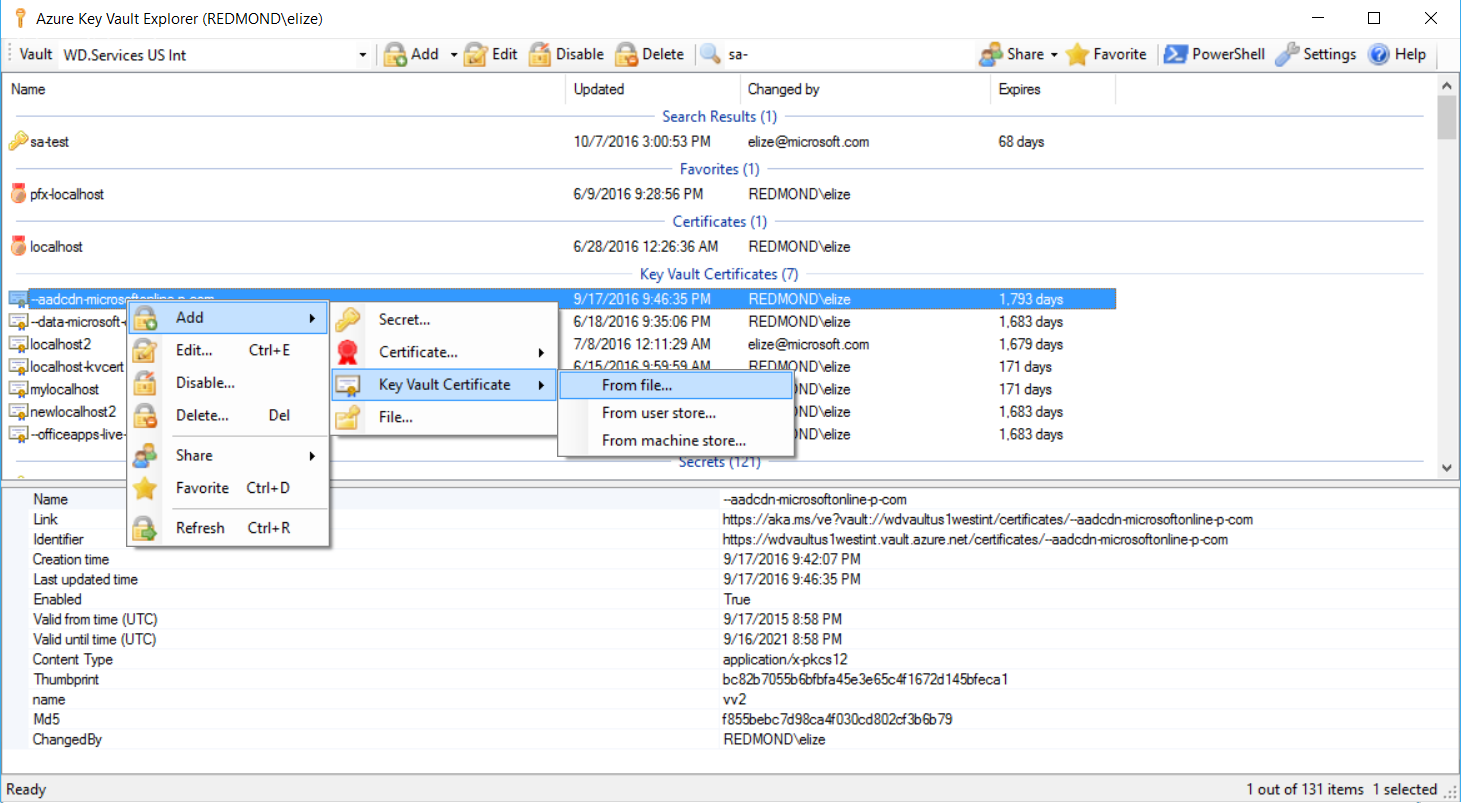Screen dimensions: 1461x803
Task: Choose Refresh in the context menu
Action: (228, 528)
